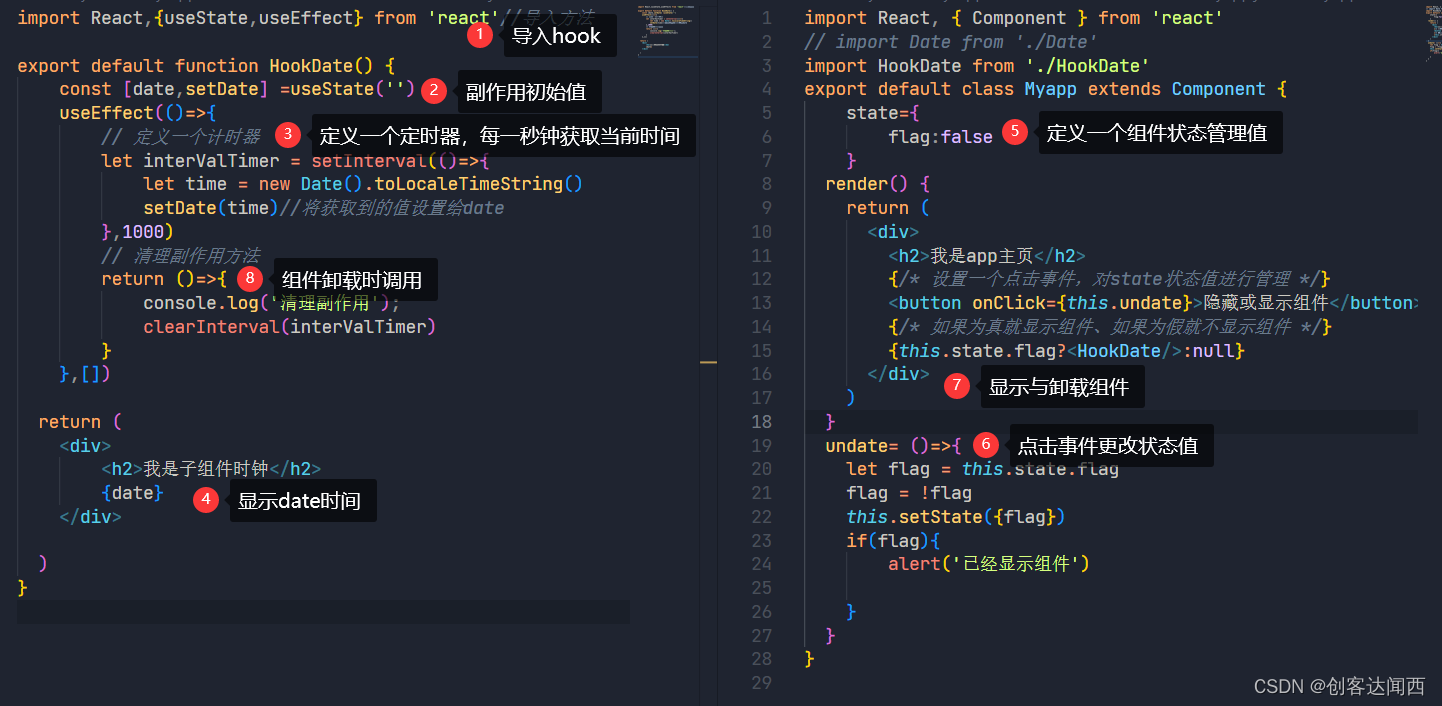
Task: Click the JSX comment on line 14
Action: tap(1110, 327)
